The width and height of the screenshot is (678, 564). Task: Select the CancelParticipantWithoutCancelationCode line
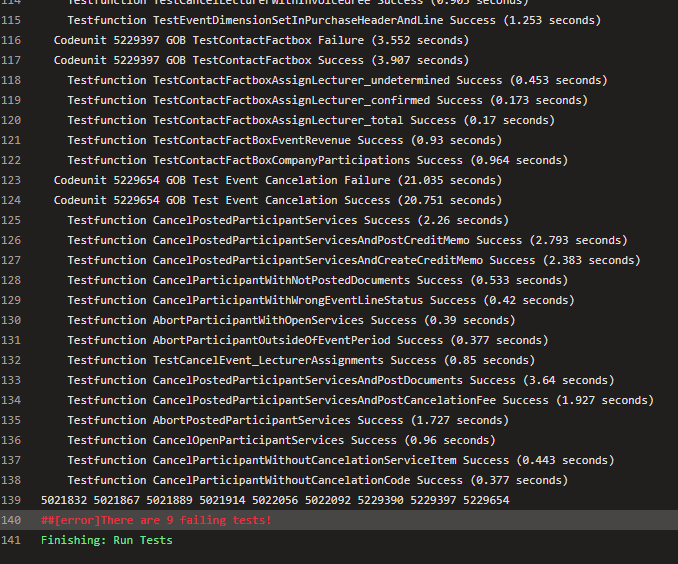[317, 480]
